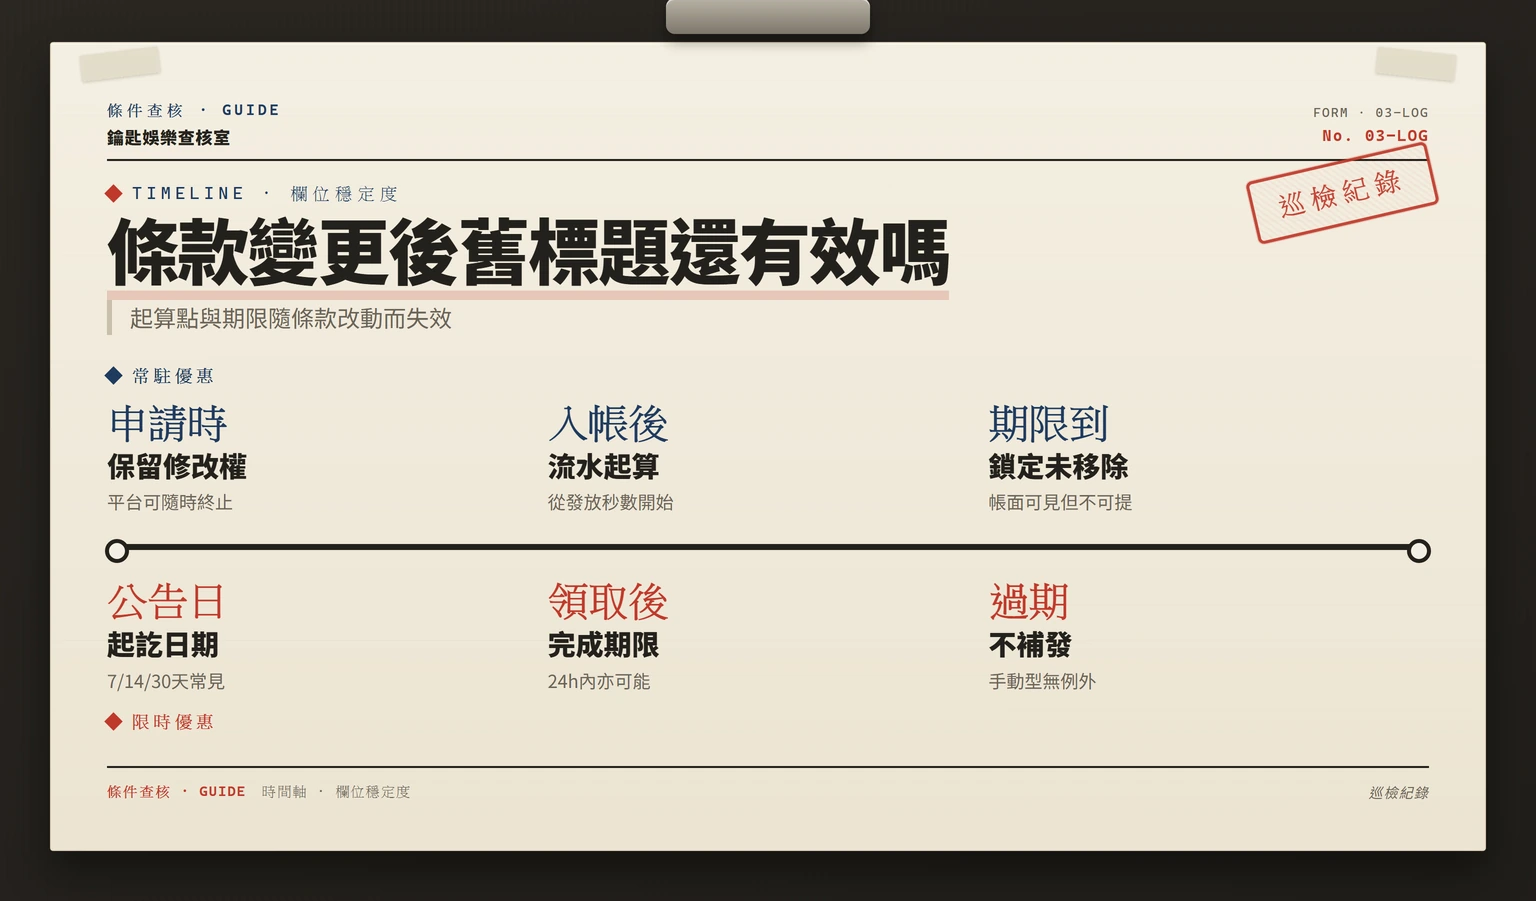1536x901 pixels.
Task: Click the 流水起算 label
Action: click(x=604, y=467)
